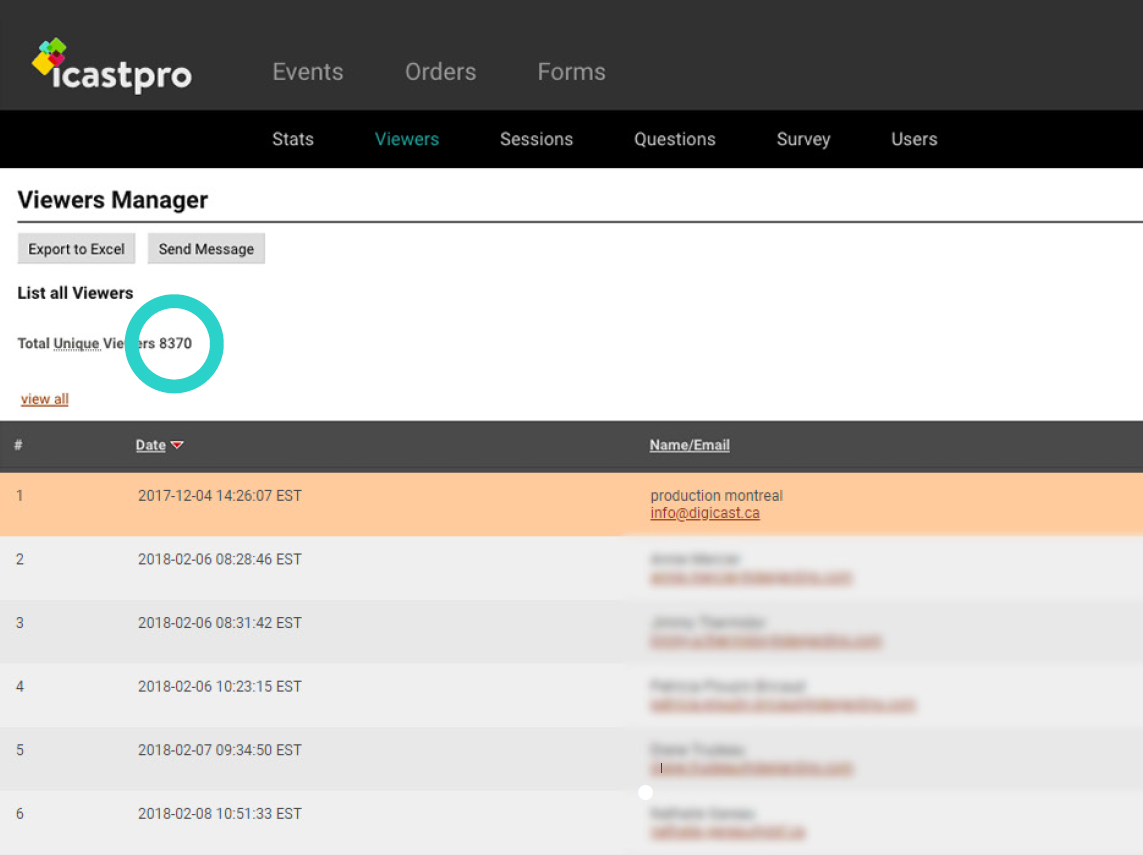This screenshot has width=1143, height=855.
Task: Sort by the Date column header
Action: (x=150, y=446)
